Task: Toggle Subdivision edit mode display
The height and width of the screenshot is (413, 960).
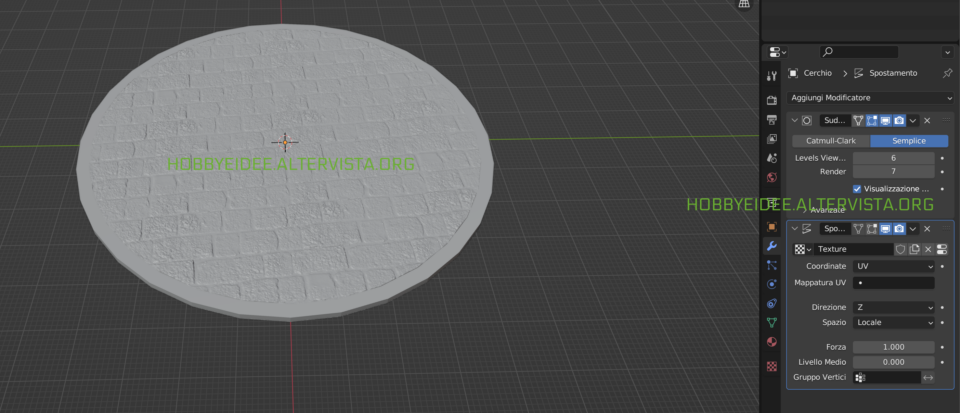Action: (x=872, y=121)
